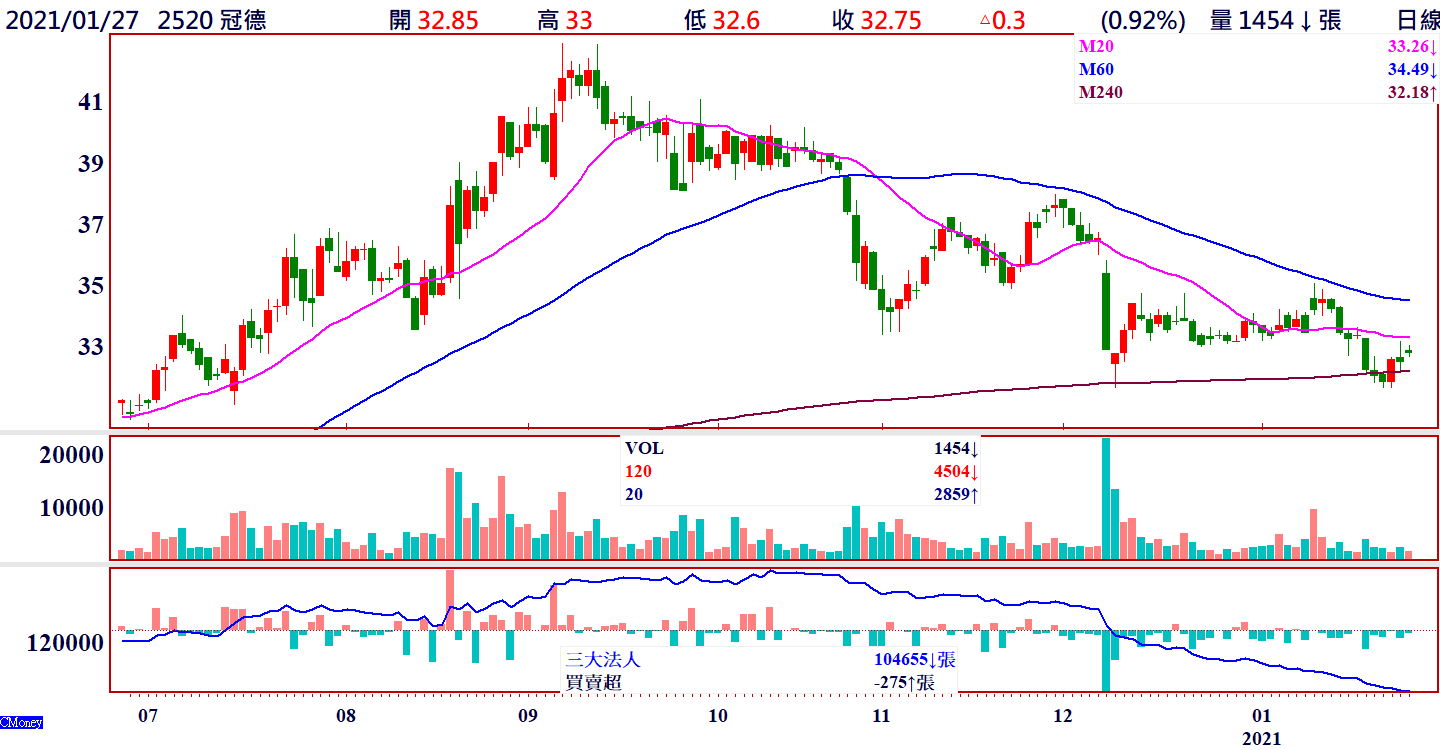This screenshot has height=750, width=1440.
Task: Click the price change triangle indicator
Action: pyautogui.click(x=985, y=21)
